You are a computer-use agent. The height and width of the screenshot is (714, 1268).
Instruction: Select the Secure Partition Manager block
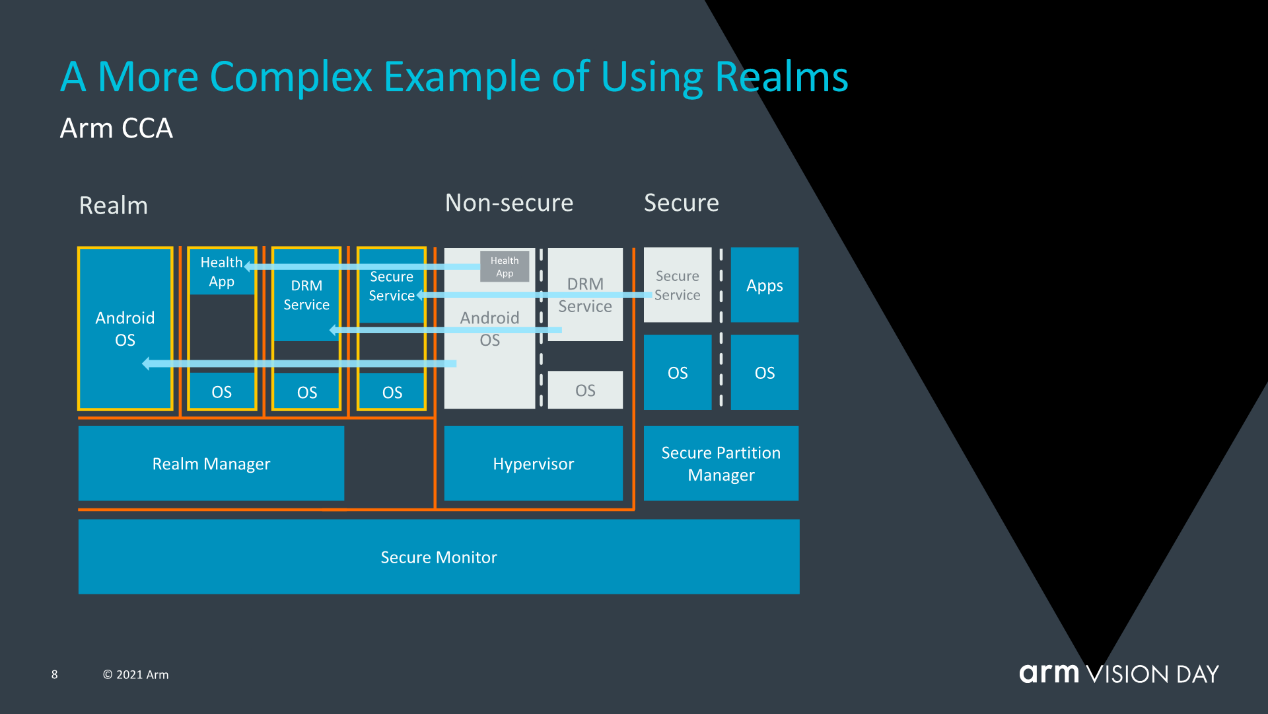(721, 464)
